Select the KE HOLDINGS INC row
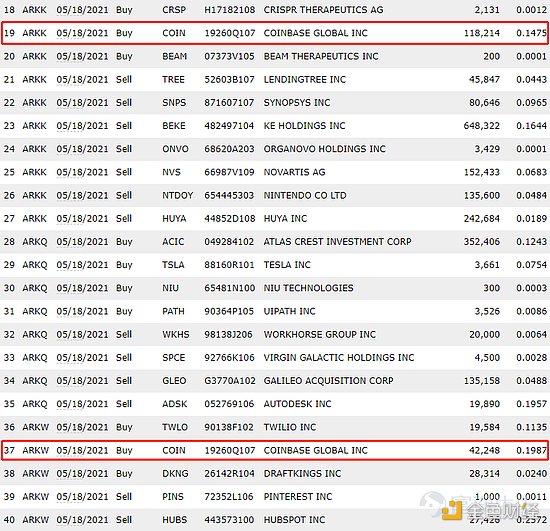This screenshot has height=531, width=550. 275,126
